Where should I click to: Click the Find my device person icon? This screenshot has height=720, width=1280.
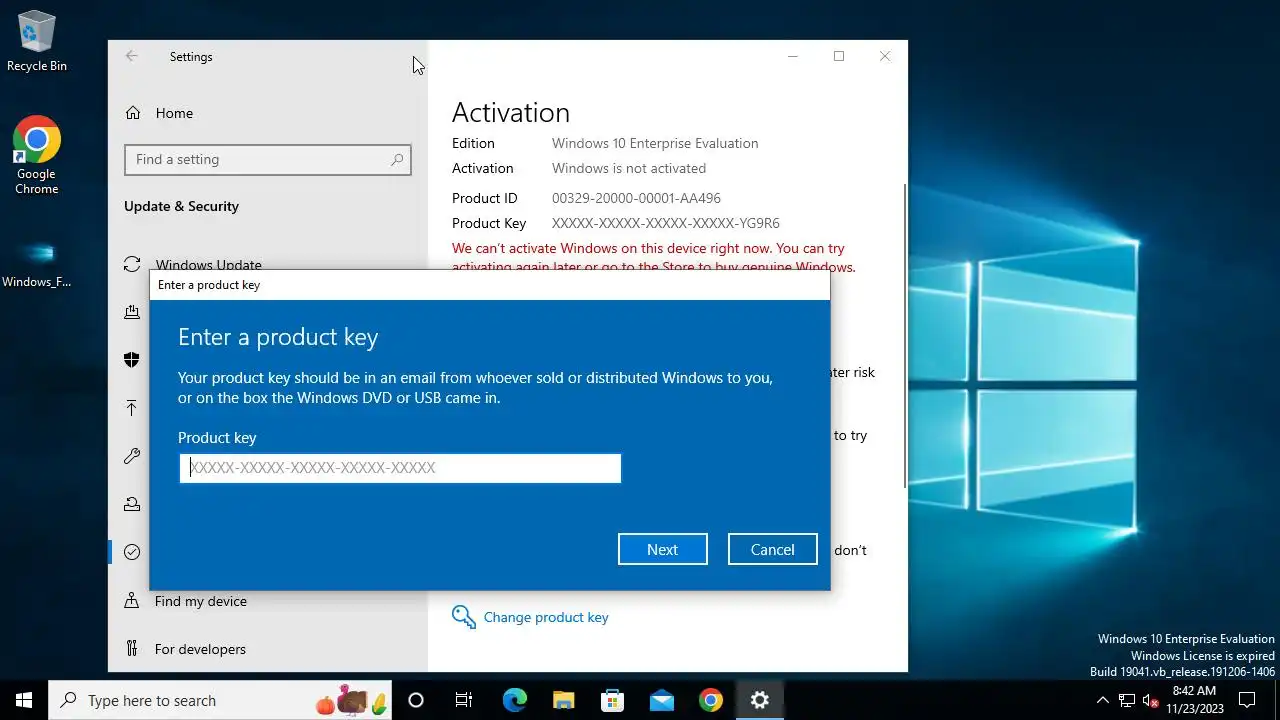[x=132, y=601]
